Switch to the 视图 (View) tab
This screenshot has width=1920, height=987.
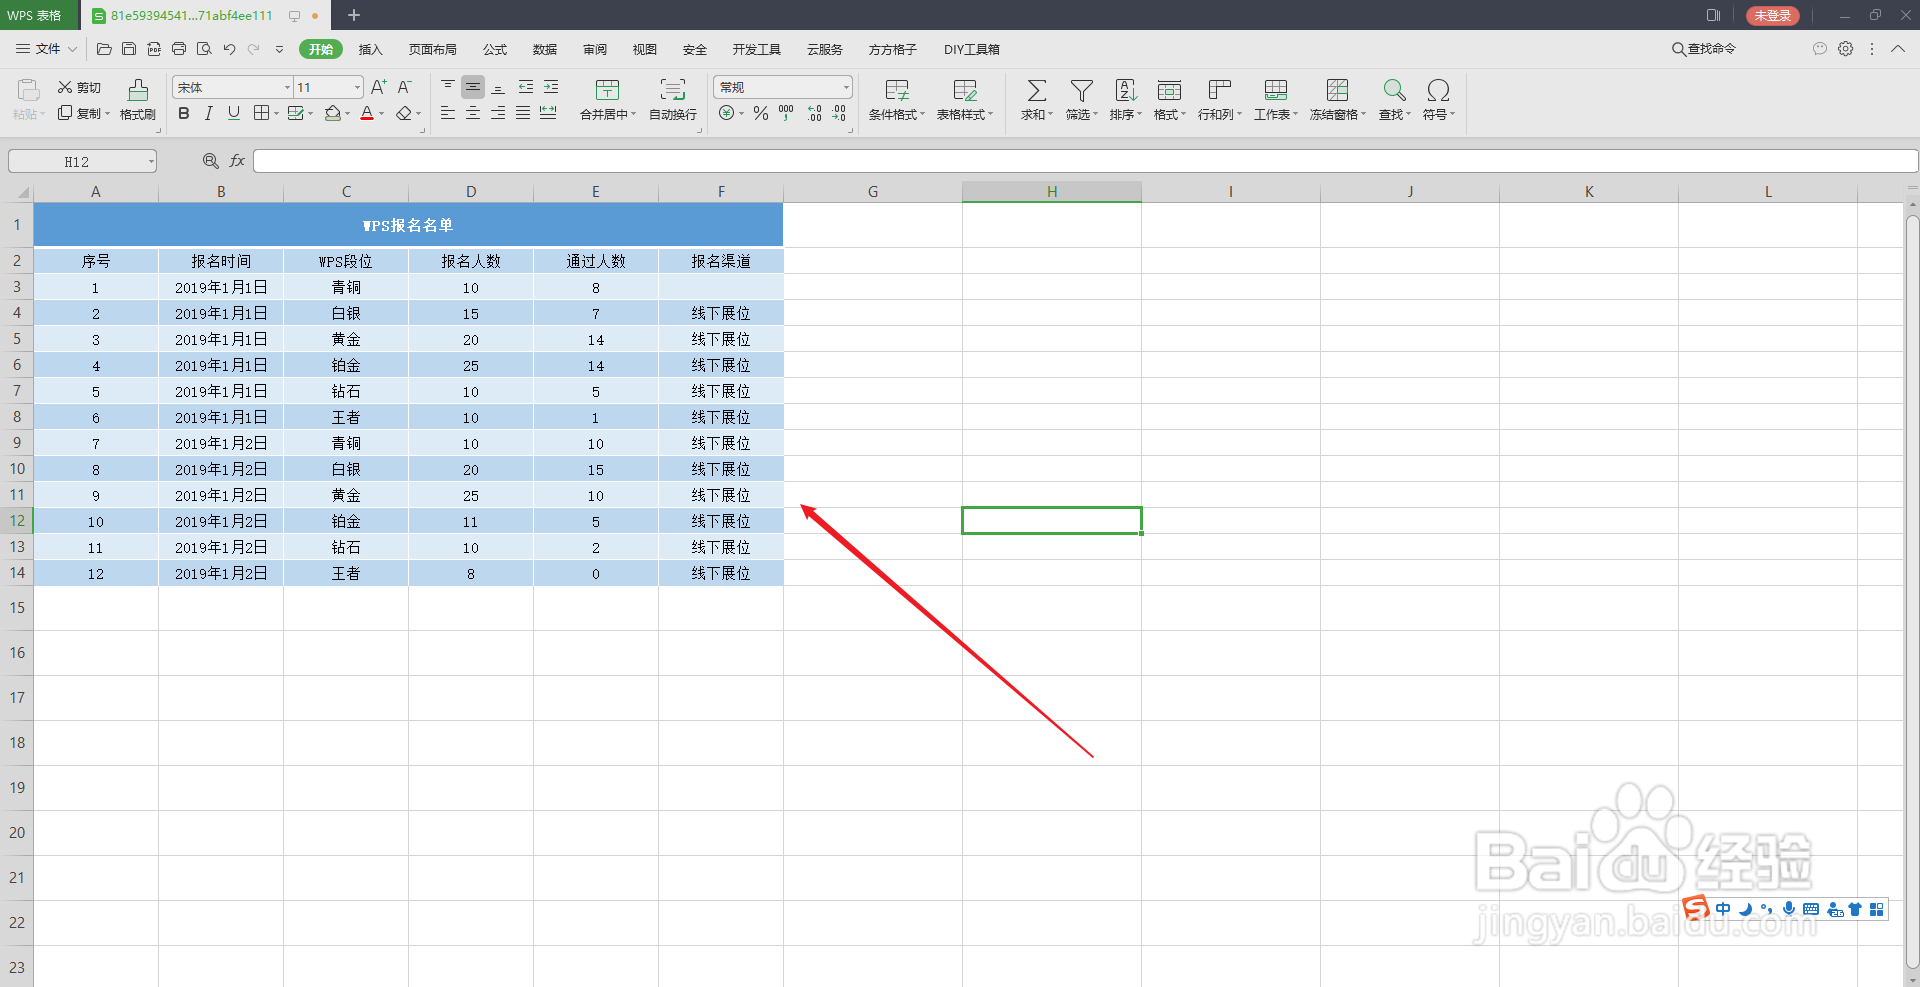click(x=645, y=49)
